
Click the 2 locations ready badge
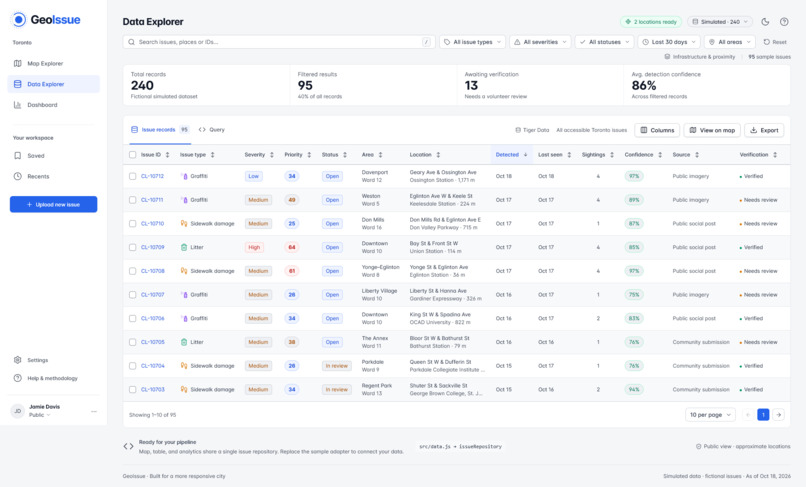651,22
